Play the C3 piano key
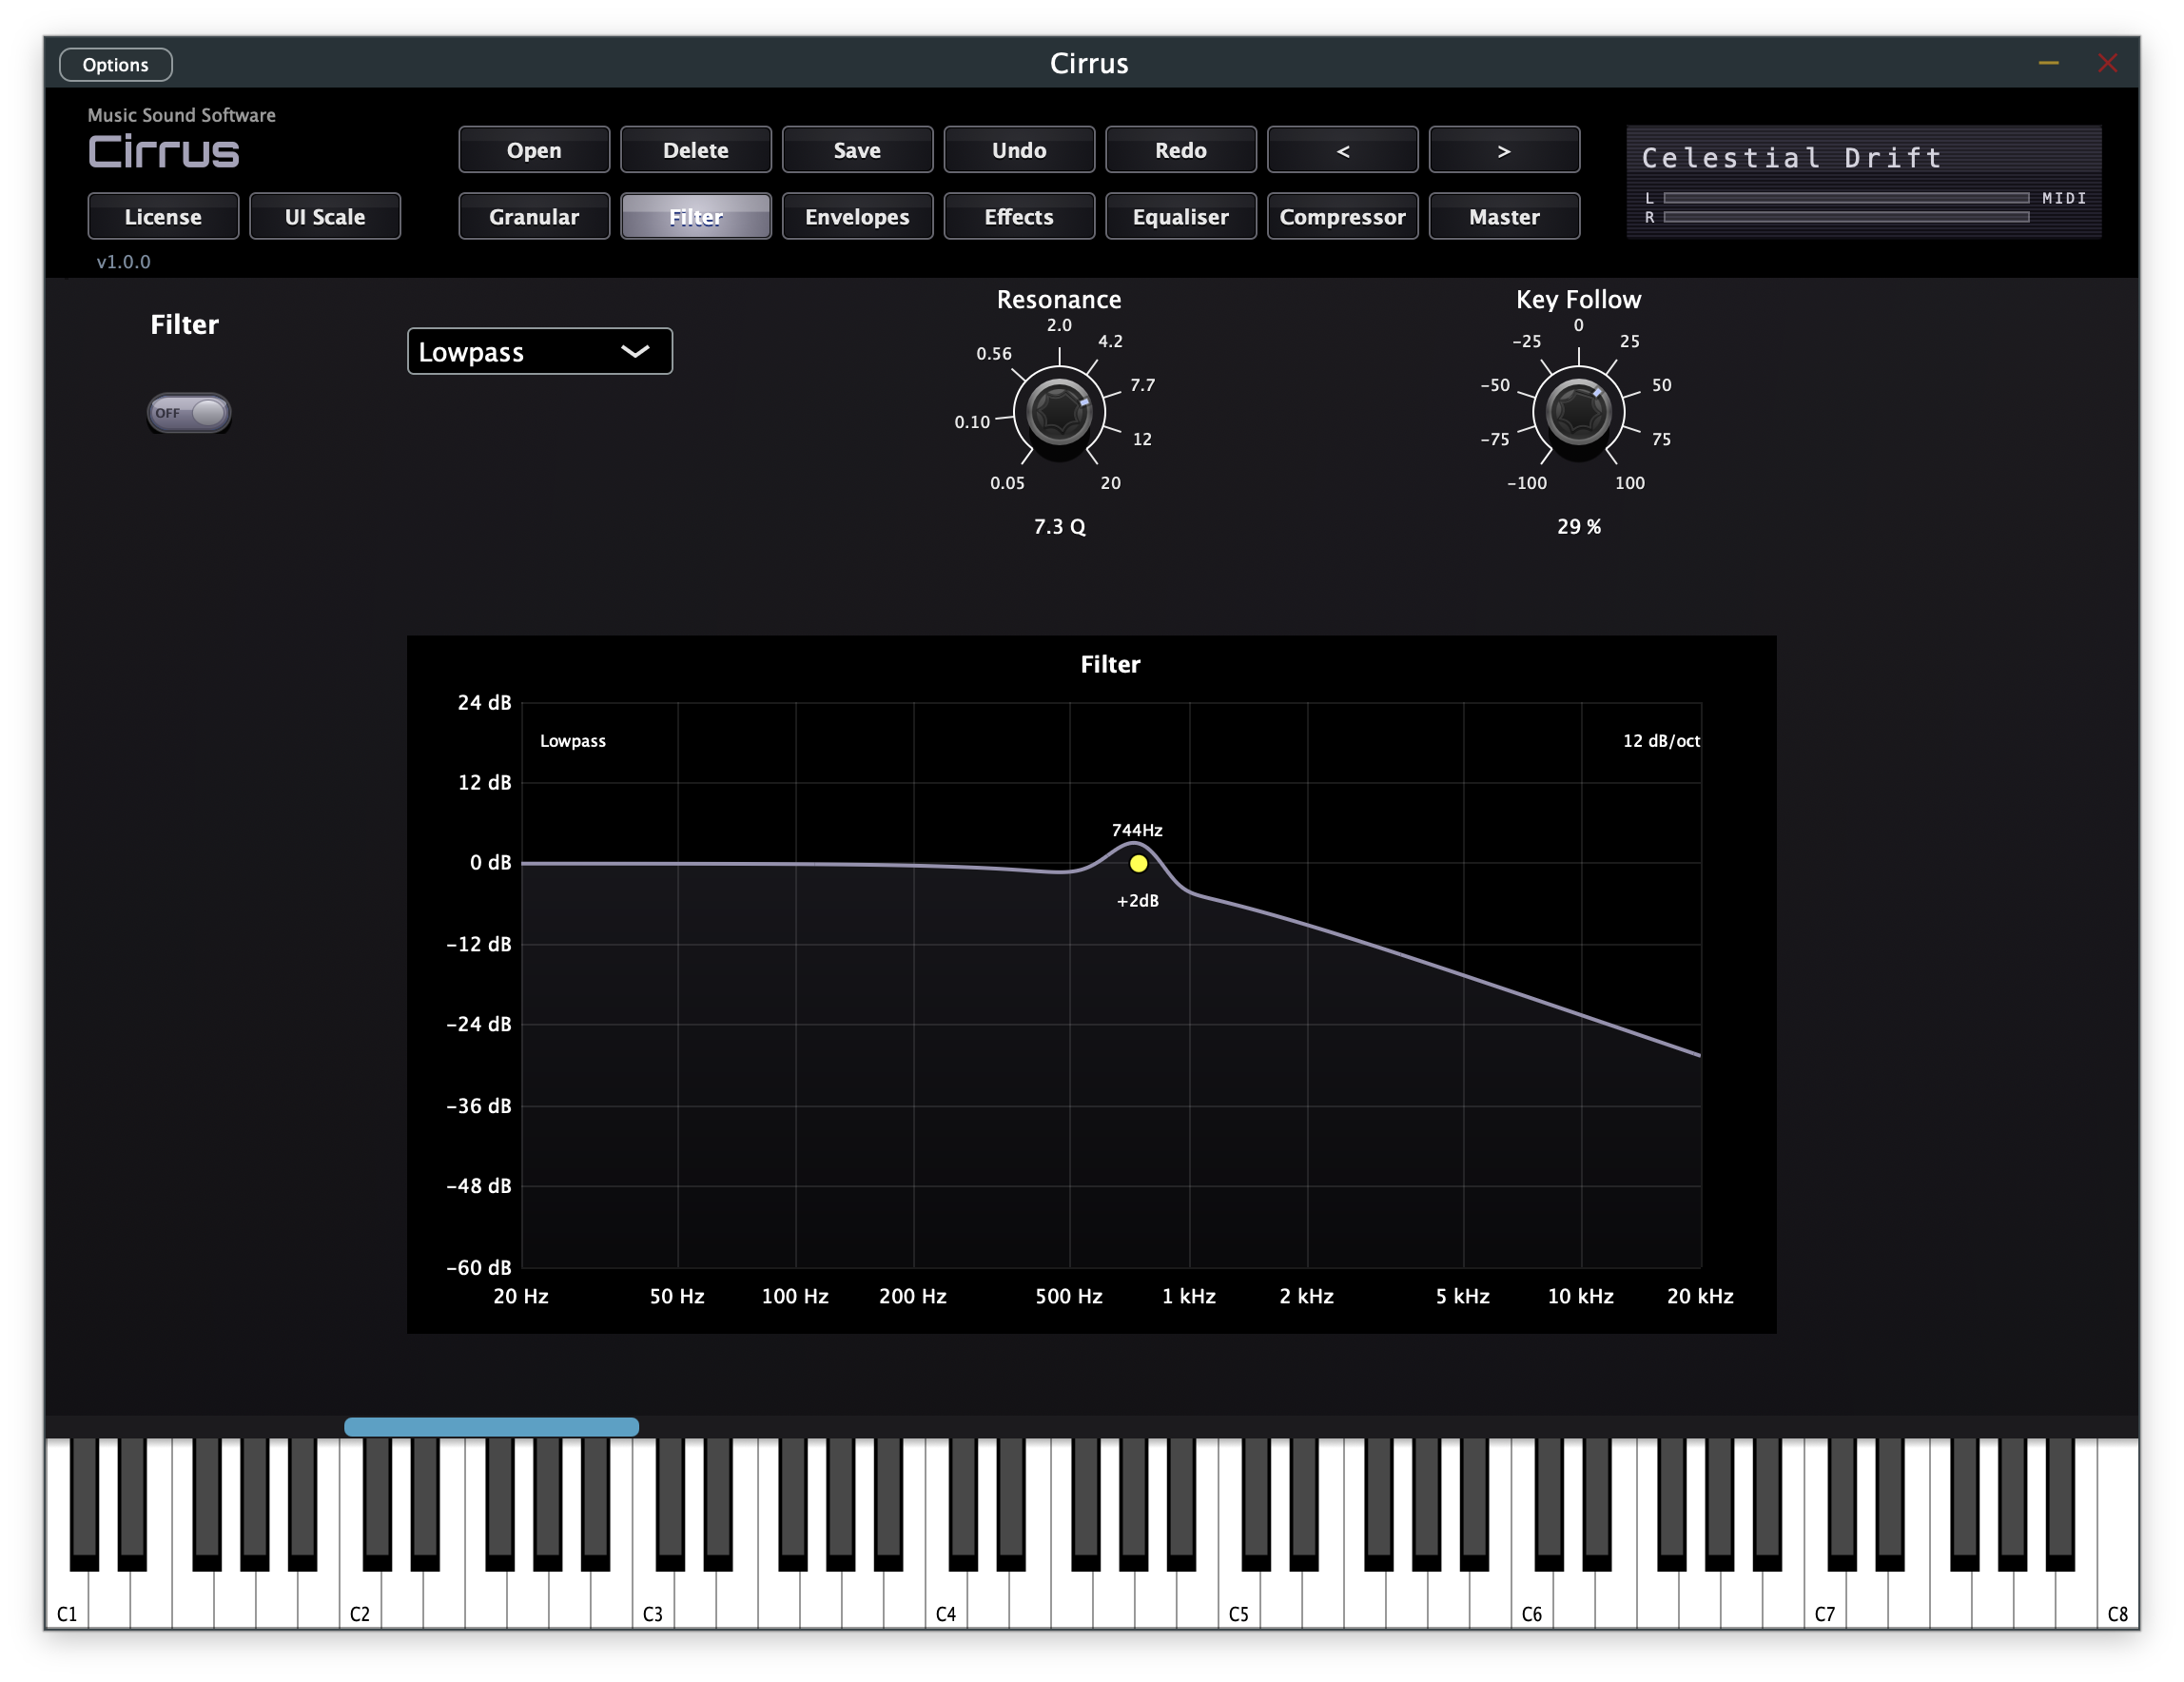 [x=653, y=1600]
